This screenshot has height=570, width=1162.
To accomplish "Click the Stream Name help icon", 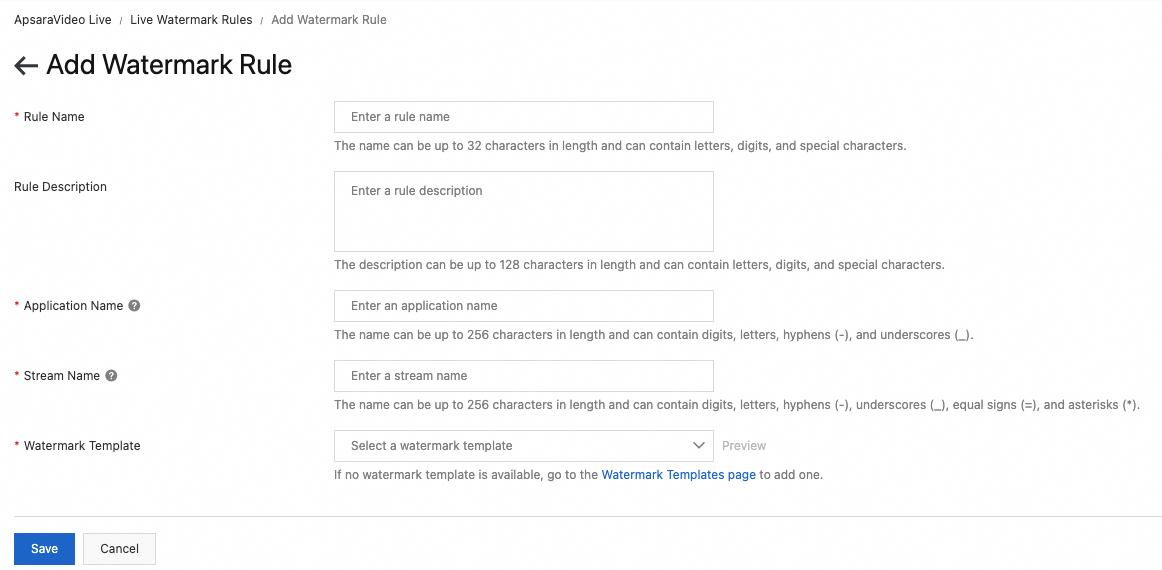I will (111, 376).
